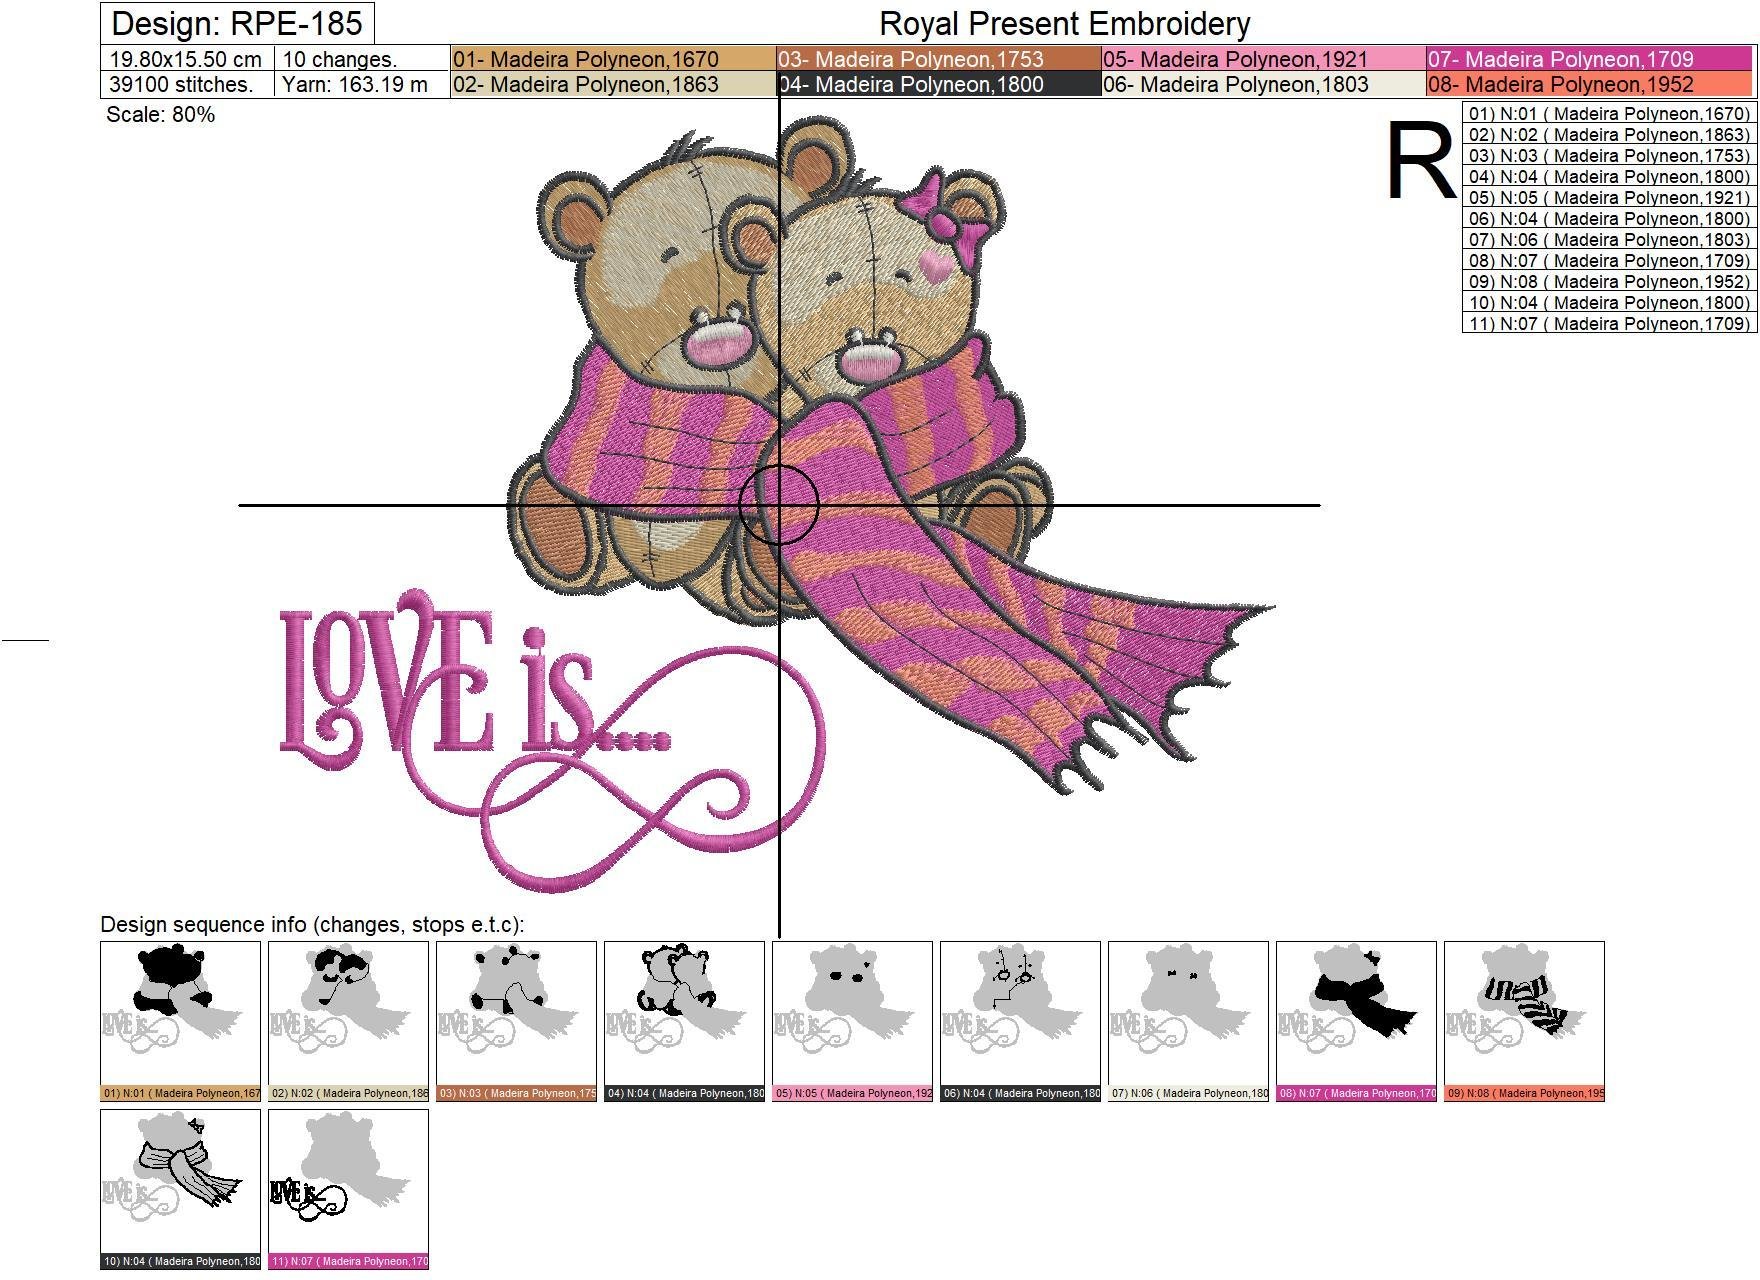Image resolution: width=1760 pixels, height=1280 pixels.
Task: Click the Design sequence info label
Action: (x=312, y=925)
